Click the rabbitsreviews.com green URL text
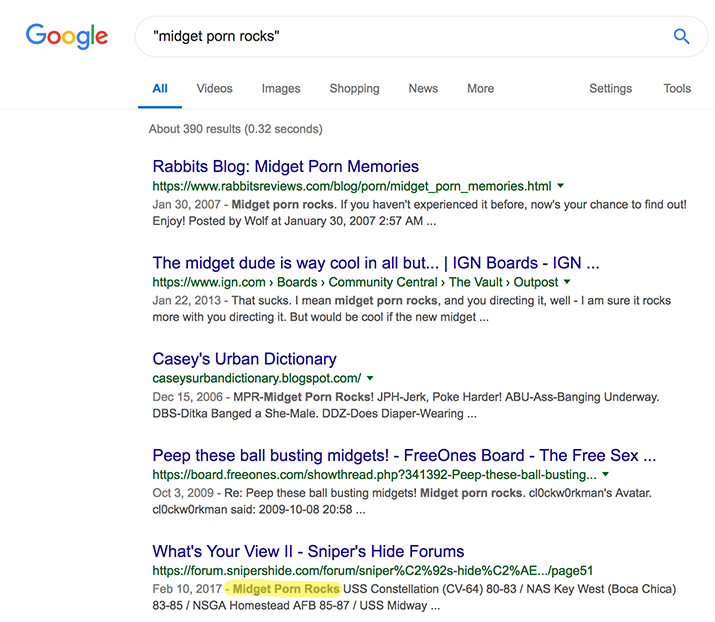715x622 pixels. pyautogui.click(x=352, y=186)
